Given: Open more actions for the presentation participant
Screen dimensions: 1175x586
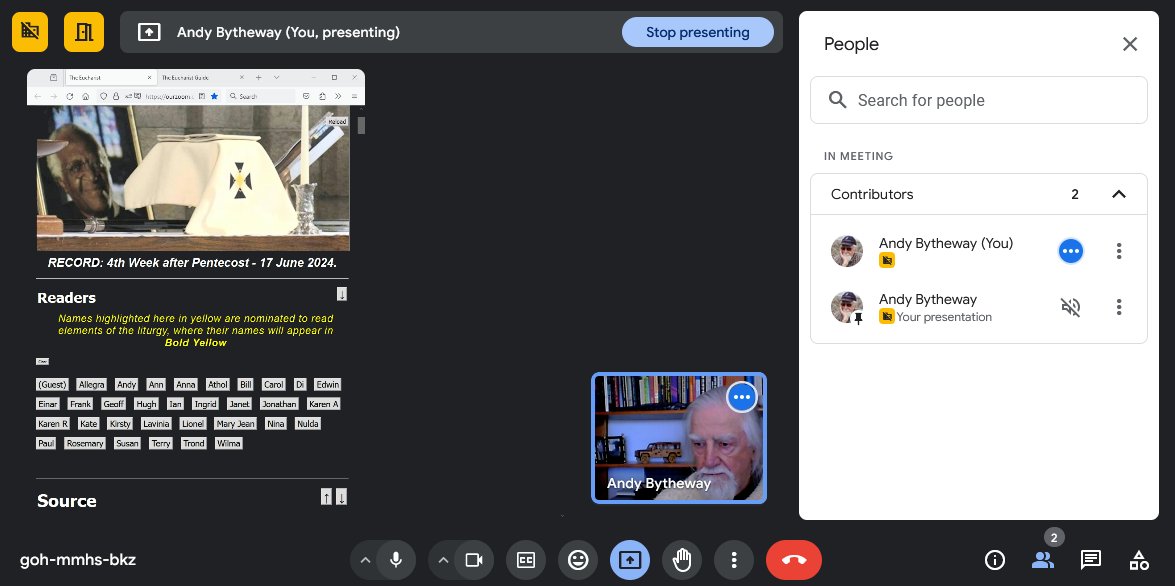Looking at the screenshot, I should coord(1119,307).
